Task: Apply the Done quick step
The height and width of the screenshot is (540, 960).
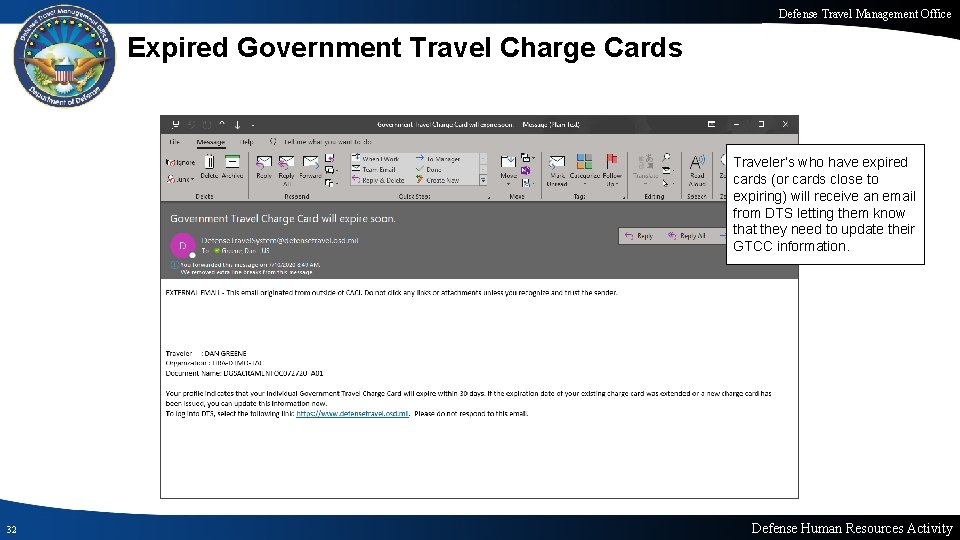Action: click(429, 170)
